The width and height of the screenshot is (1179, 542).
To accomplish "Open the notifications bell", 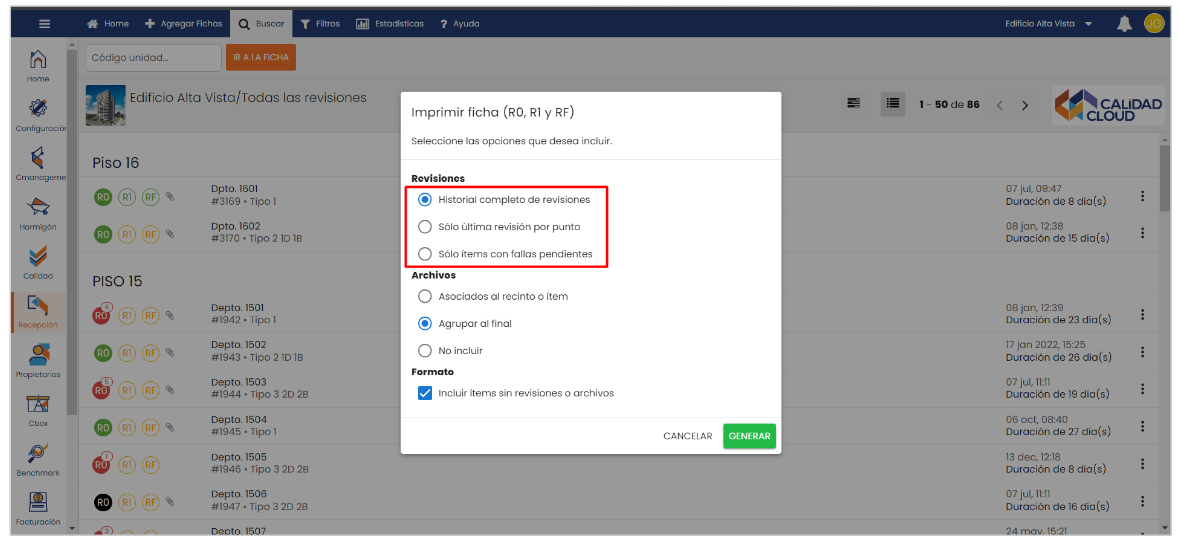I will [x=1124, y=24].
